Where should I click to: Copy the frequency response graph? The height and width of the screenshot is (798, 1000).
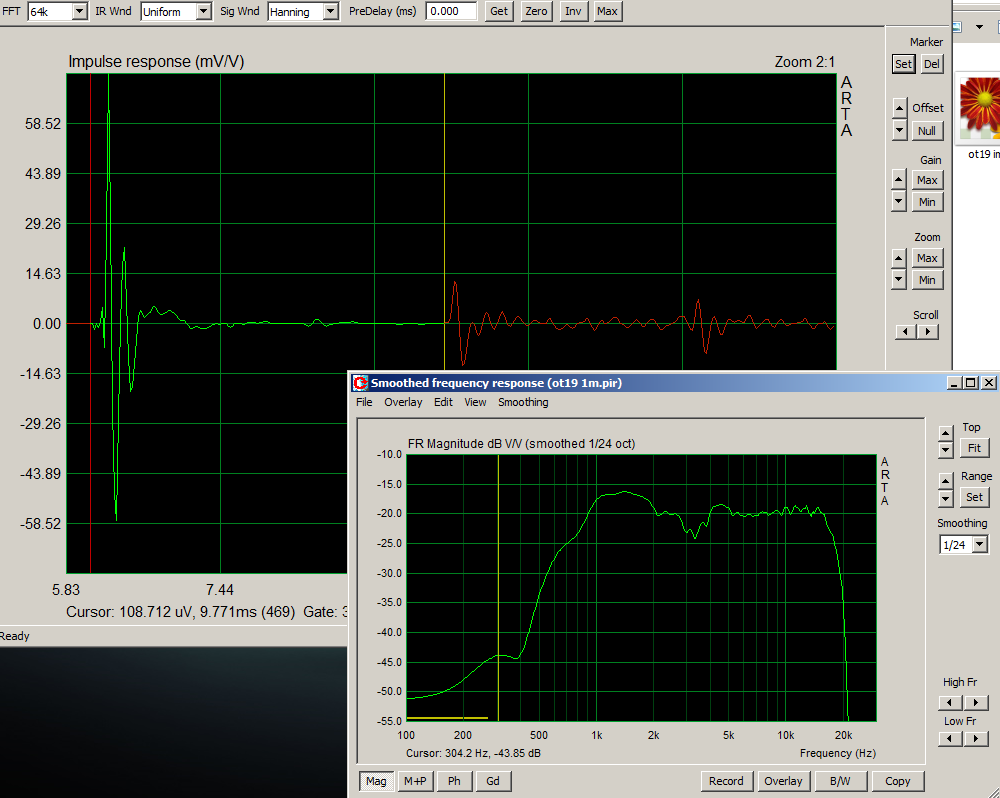897,781
